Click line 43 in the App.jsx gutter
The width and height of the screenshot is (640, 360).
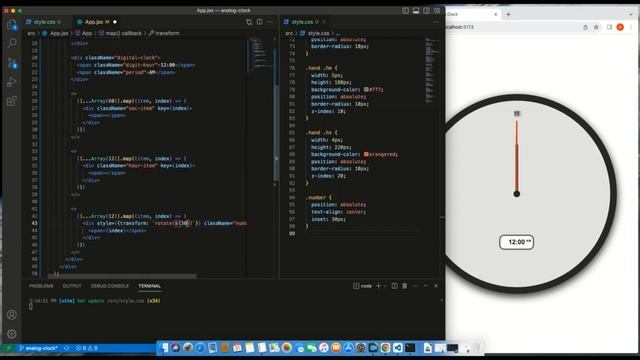coord(34,223)
